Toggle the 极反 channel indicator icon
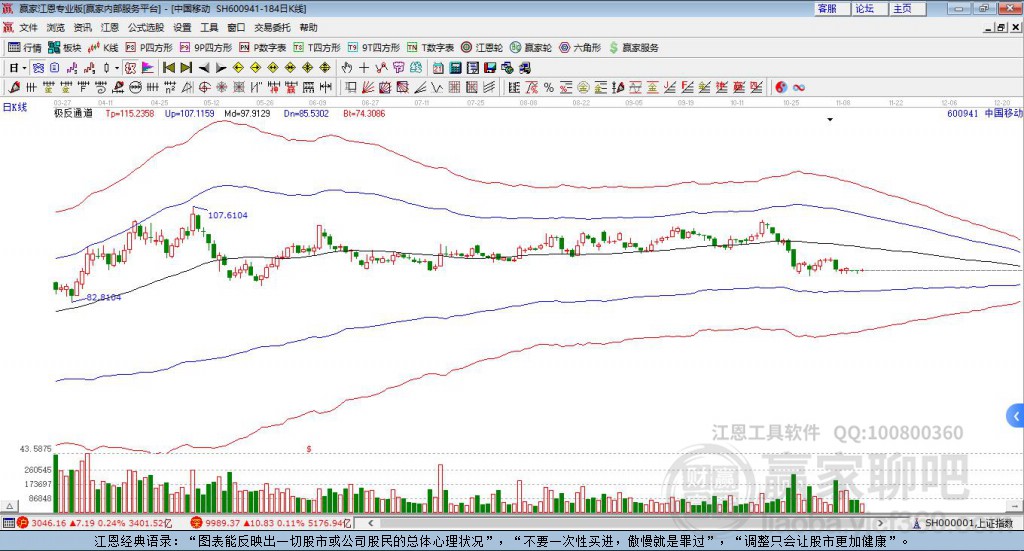The height and width of the screenshot is (551, 1024). point(130,68)
